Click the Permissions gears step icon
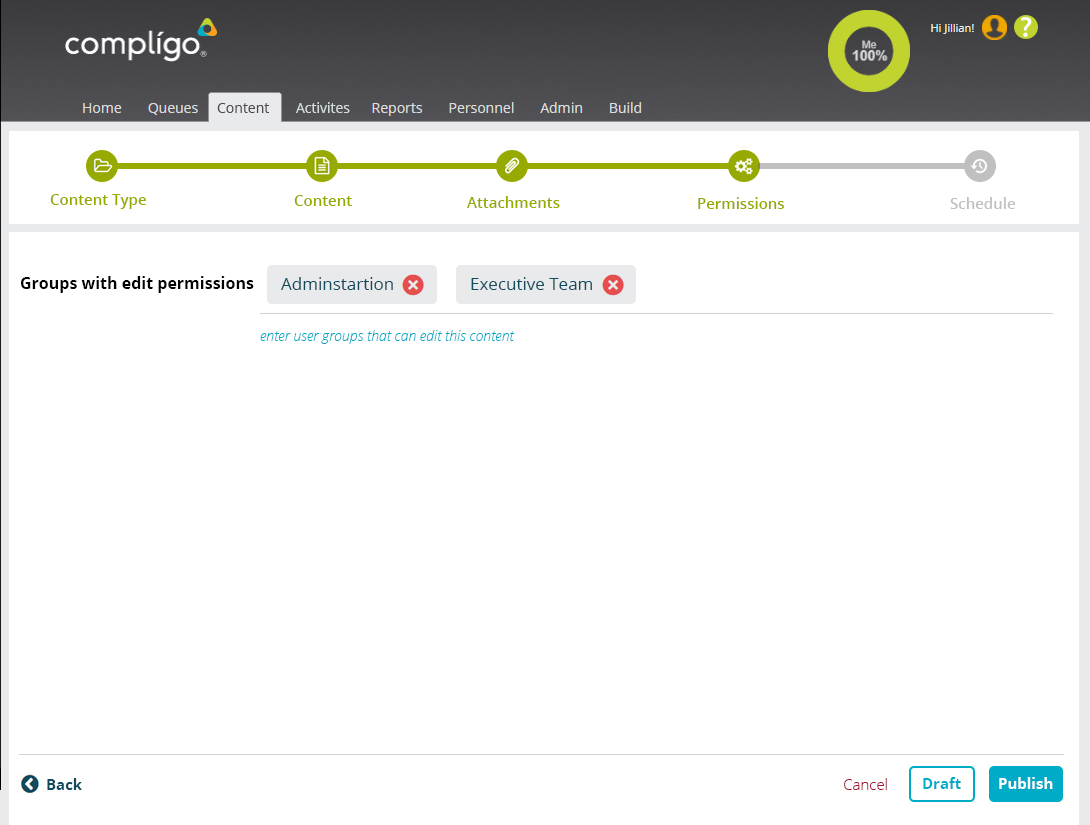The height and width of the screenshot is (825, 1090). click(x=744, y=166)
